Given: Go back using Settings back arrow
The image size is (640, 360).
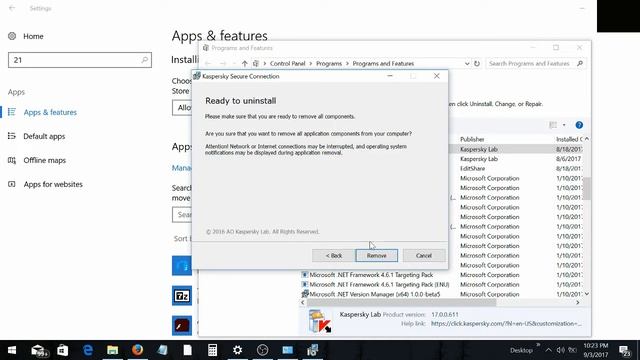Looking at the screenshot, I should 12,8.
